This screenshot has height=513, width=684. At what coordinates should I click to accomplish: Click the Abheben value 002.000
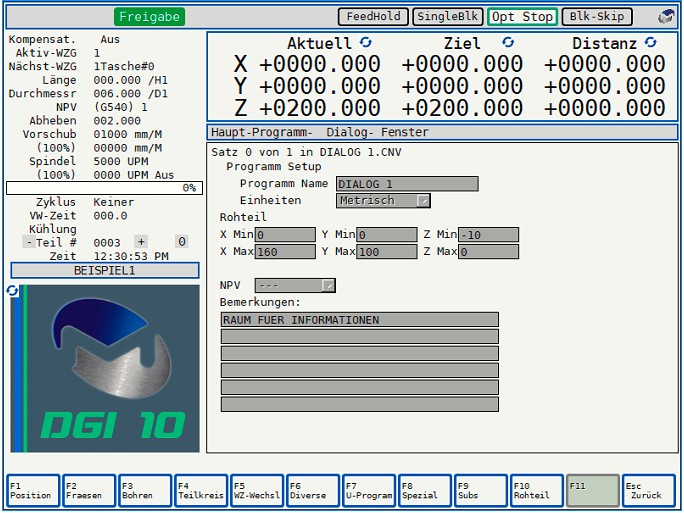coord(117,121)
